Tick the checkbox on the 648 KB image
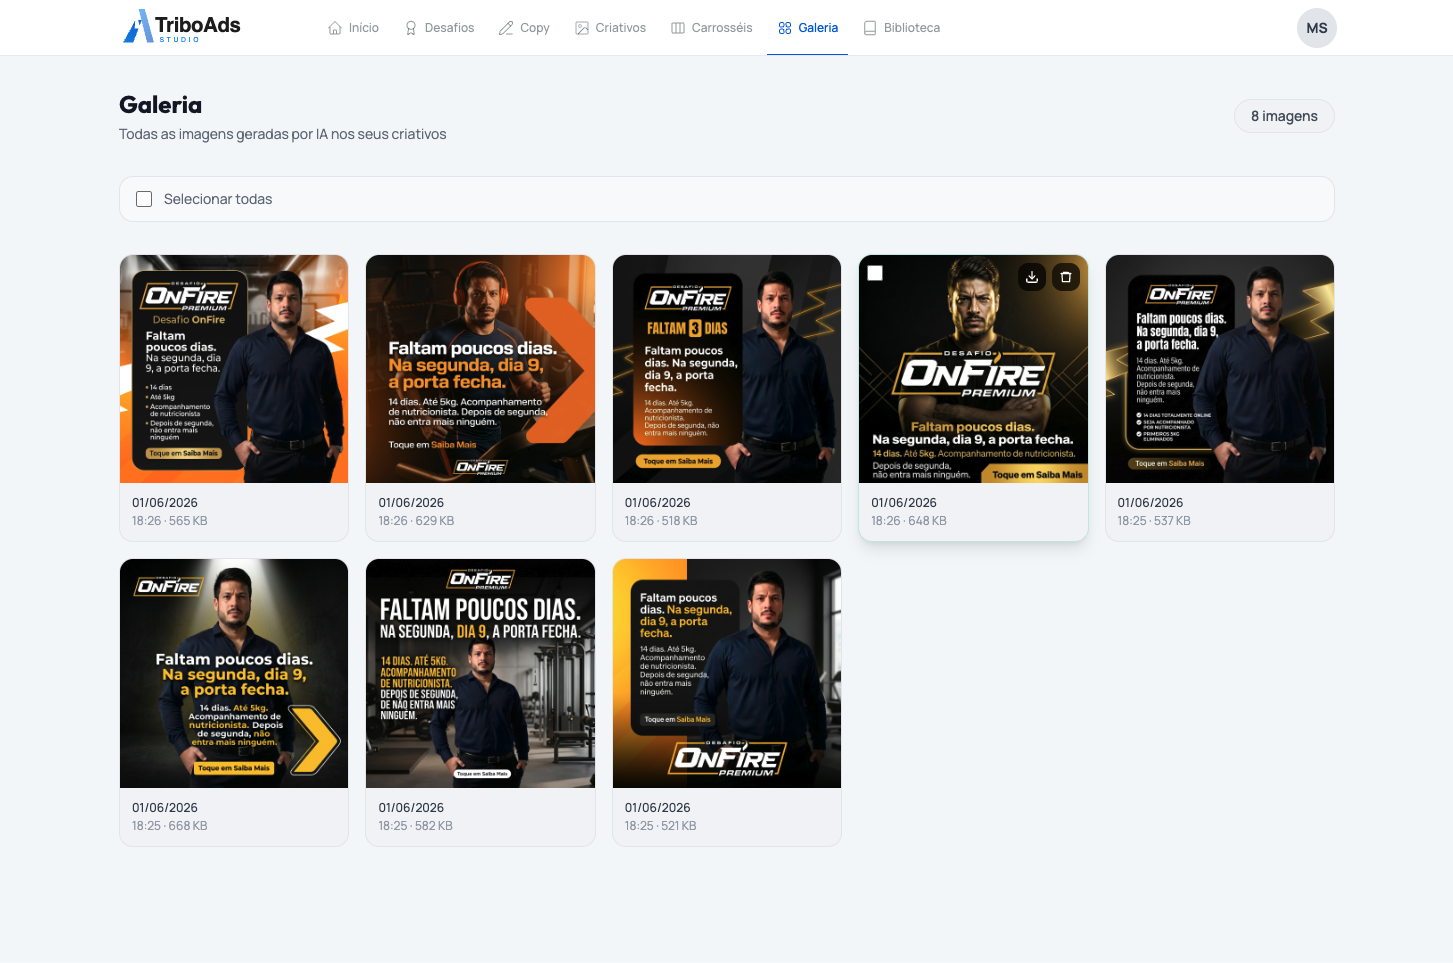The image size is (1453, 963). click(875, 273)
